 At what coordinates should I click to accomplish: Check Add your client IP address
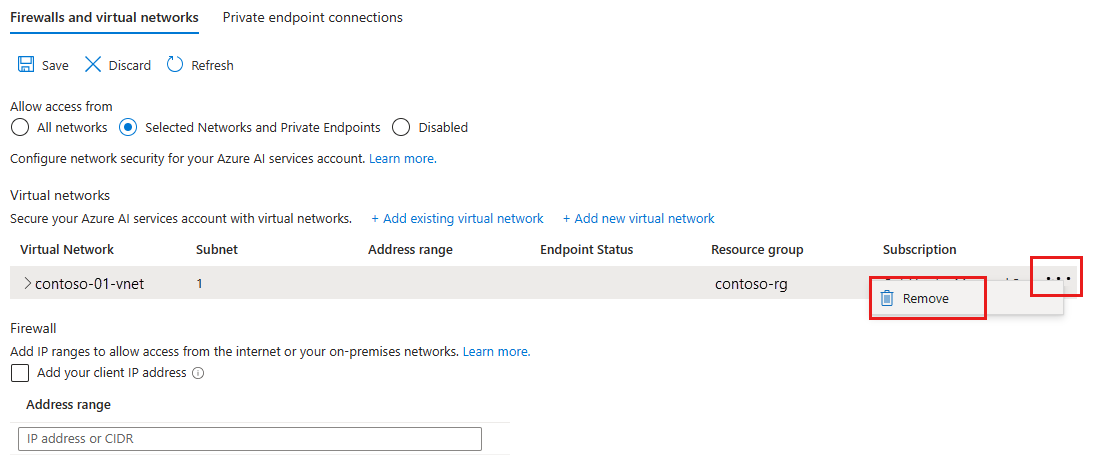click(20, 373)
